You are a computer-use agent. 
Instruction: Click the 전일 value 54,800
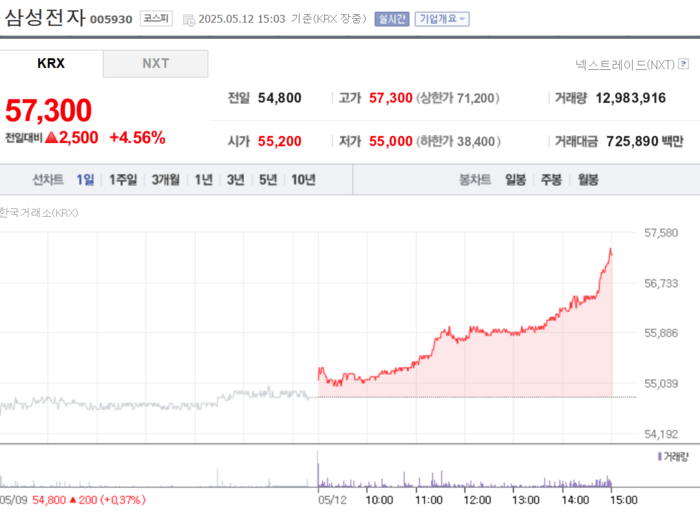[x=279, y=98]
